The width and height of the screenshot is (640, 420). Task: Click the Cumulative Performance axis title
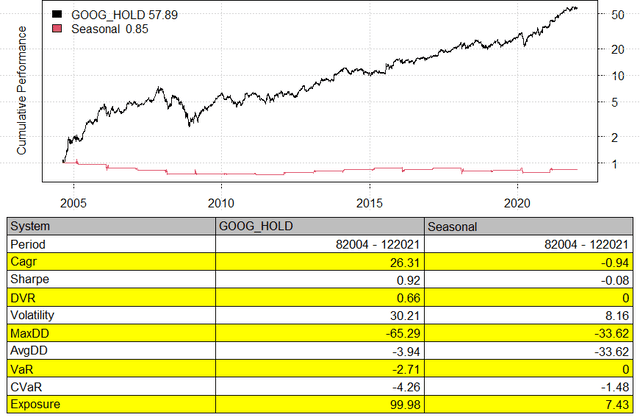point(22,91)
